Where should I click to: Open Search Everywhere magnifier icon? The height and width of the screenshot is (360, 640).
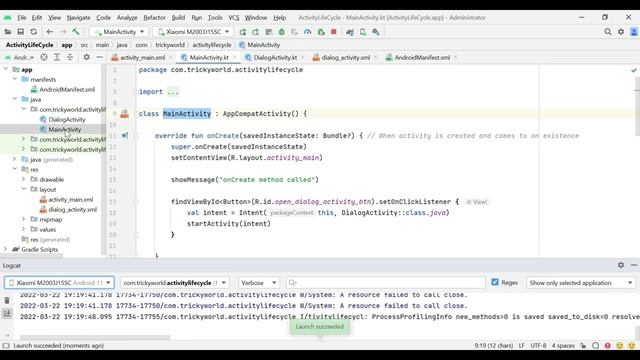click(x=608, y=32)
